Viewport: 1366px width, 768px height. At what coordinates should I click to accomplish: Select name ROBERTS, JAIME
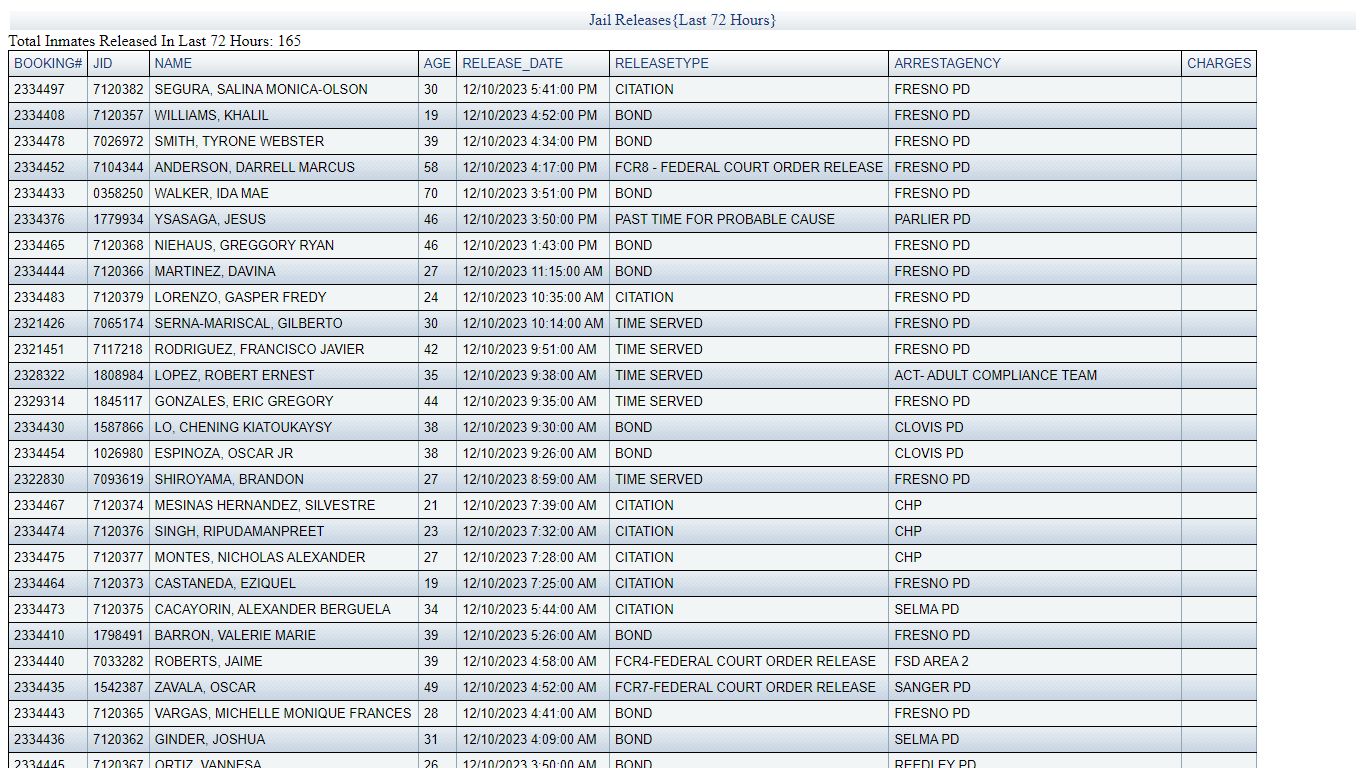click(x=208, y=661)
